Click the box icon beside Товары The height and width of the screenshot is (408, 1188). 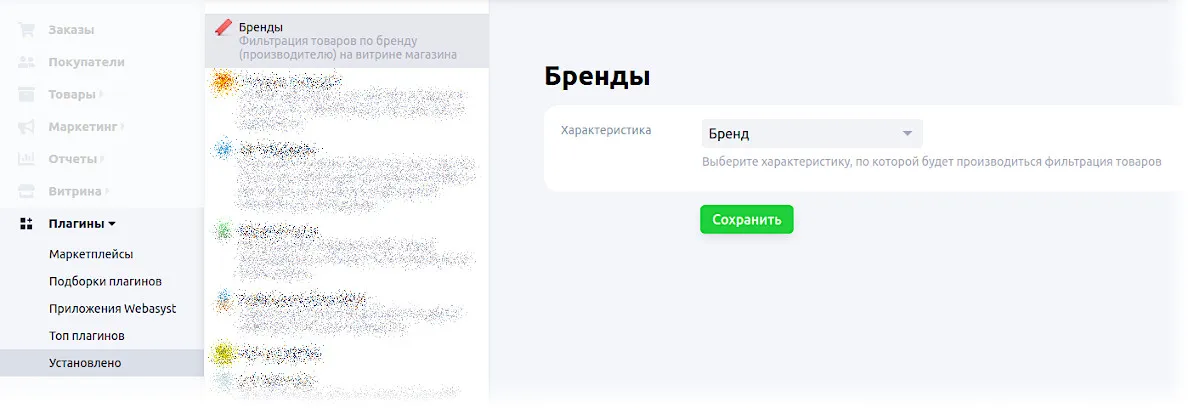(x=27, y=95)
